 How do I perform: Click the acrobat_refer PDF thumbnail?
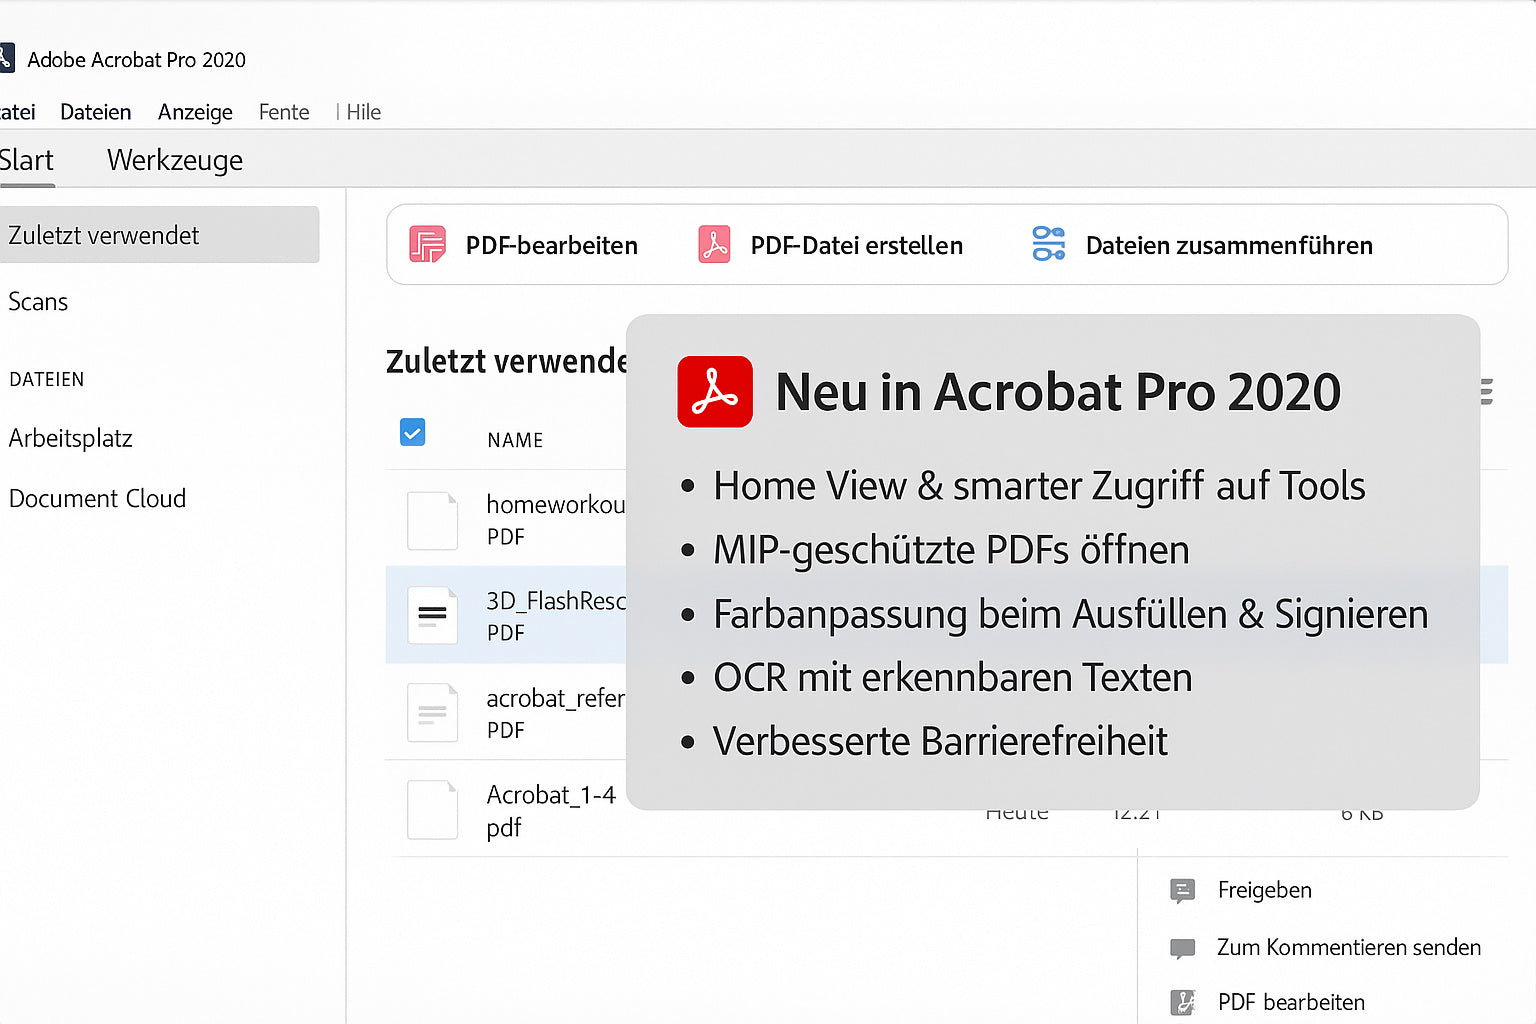(432, 712)
